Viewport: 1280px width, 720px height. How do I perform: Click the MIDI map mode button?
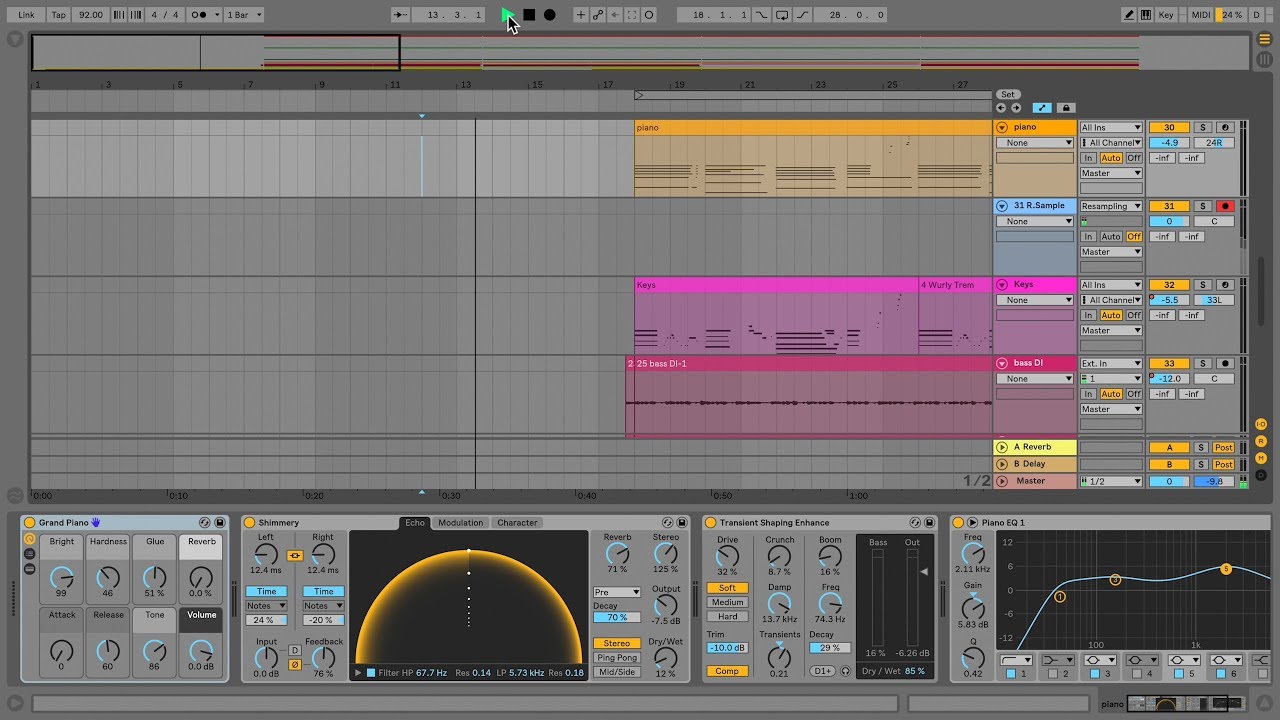coord(1201,15)
